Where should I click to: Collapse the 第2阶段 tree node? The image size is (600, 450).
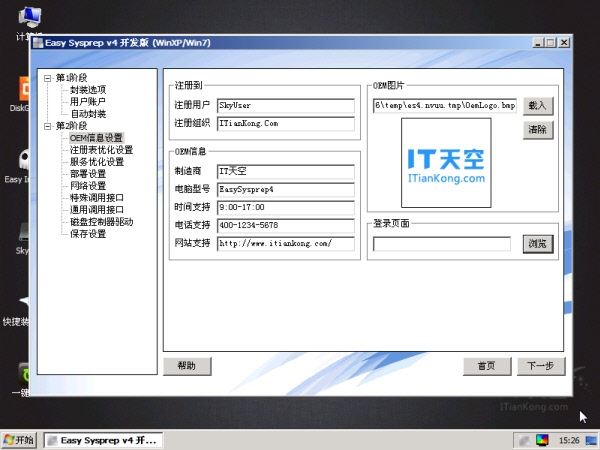tap(47, 126)
